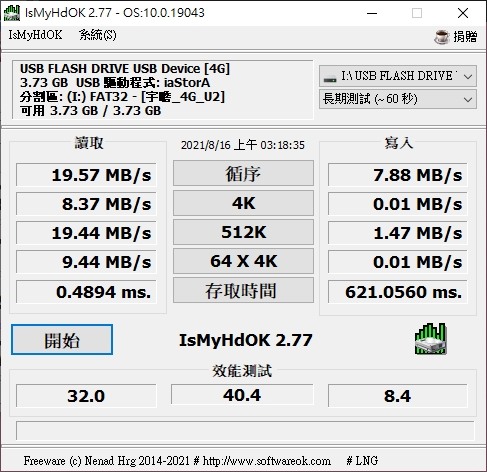
Task: Click the 64 X 4K test button
Action: [x=243, y=261]
